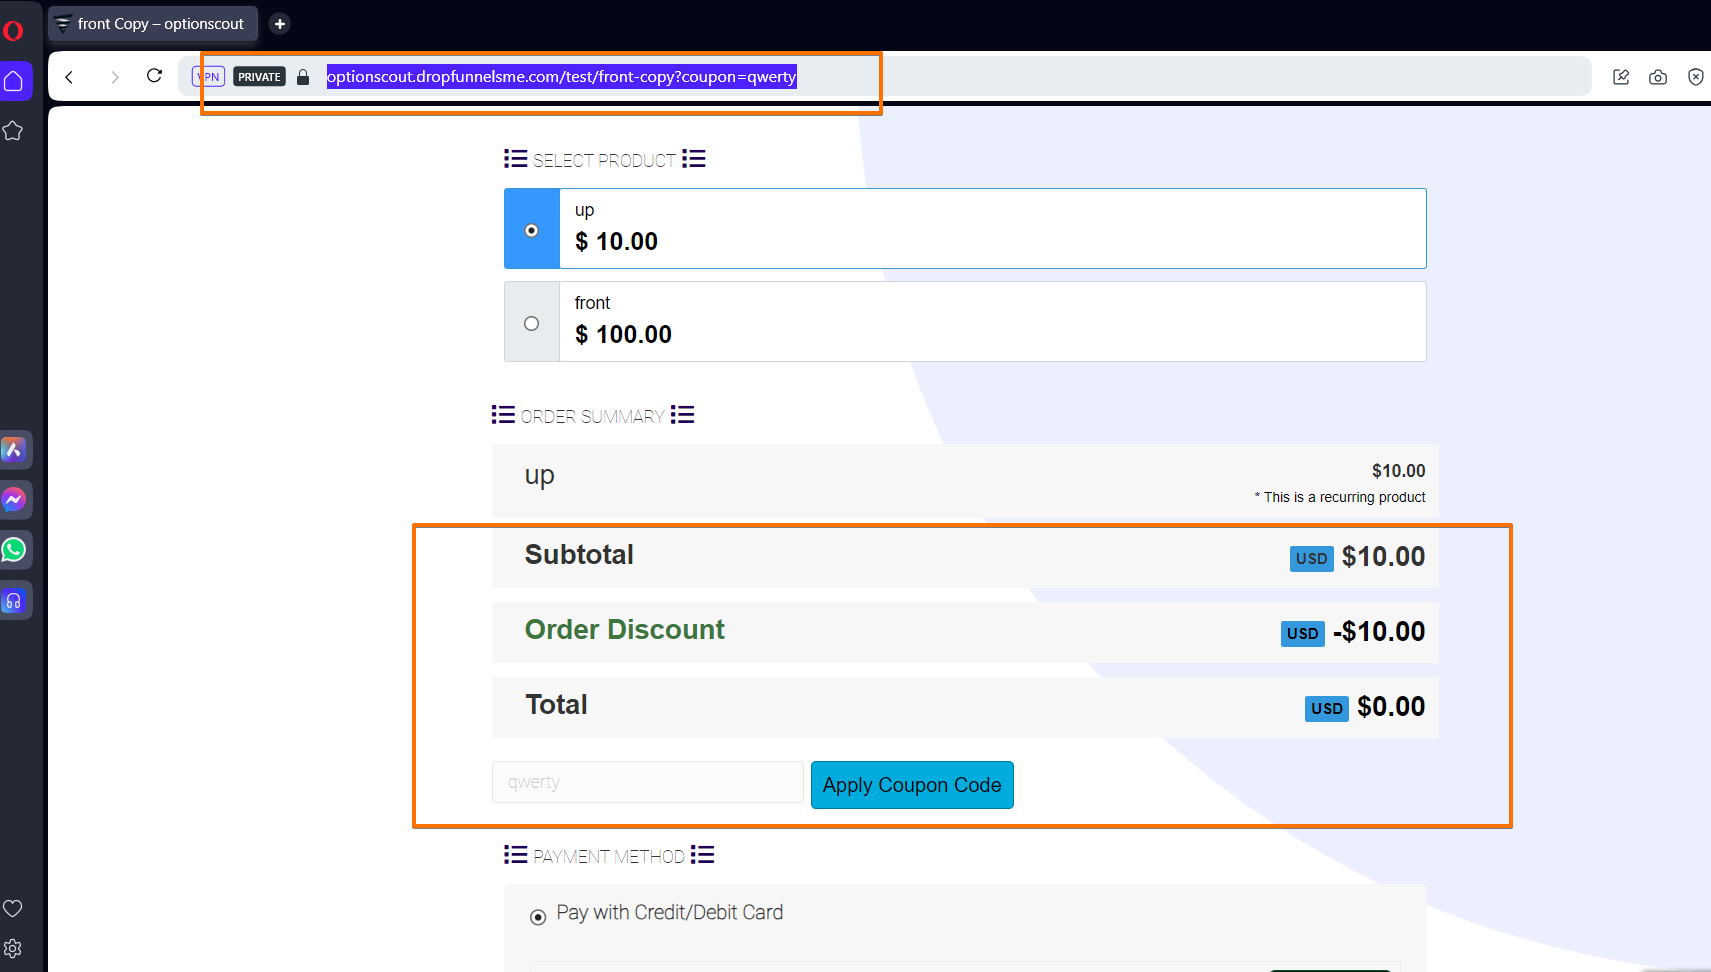Open bookmarks star in the sidebar

coord(13,130)
